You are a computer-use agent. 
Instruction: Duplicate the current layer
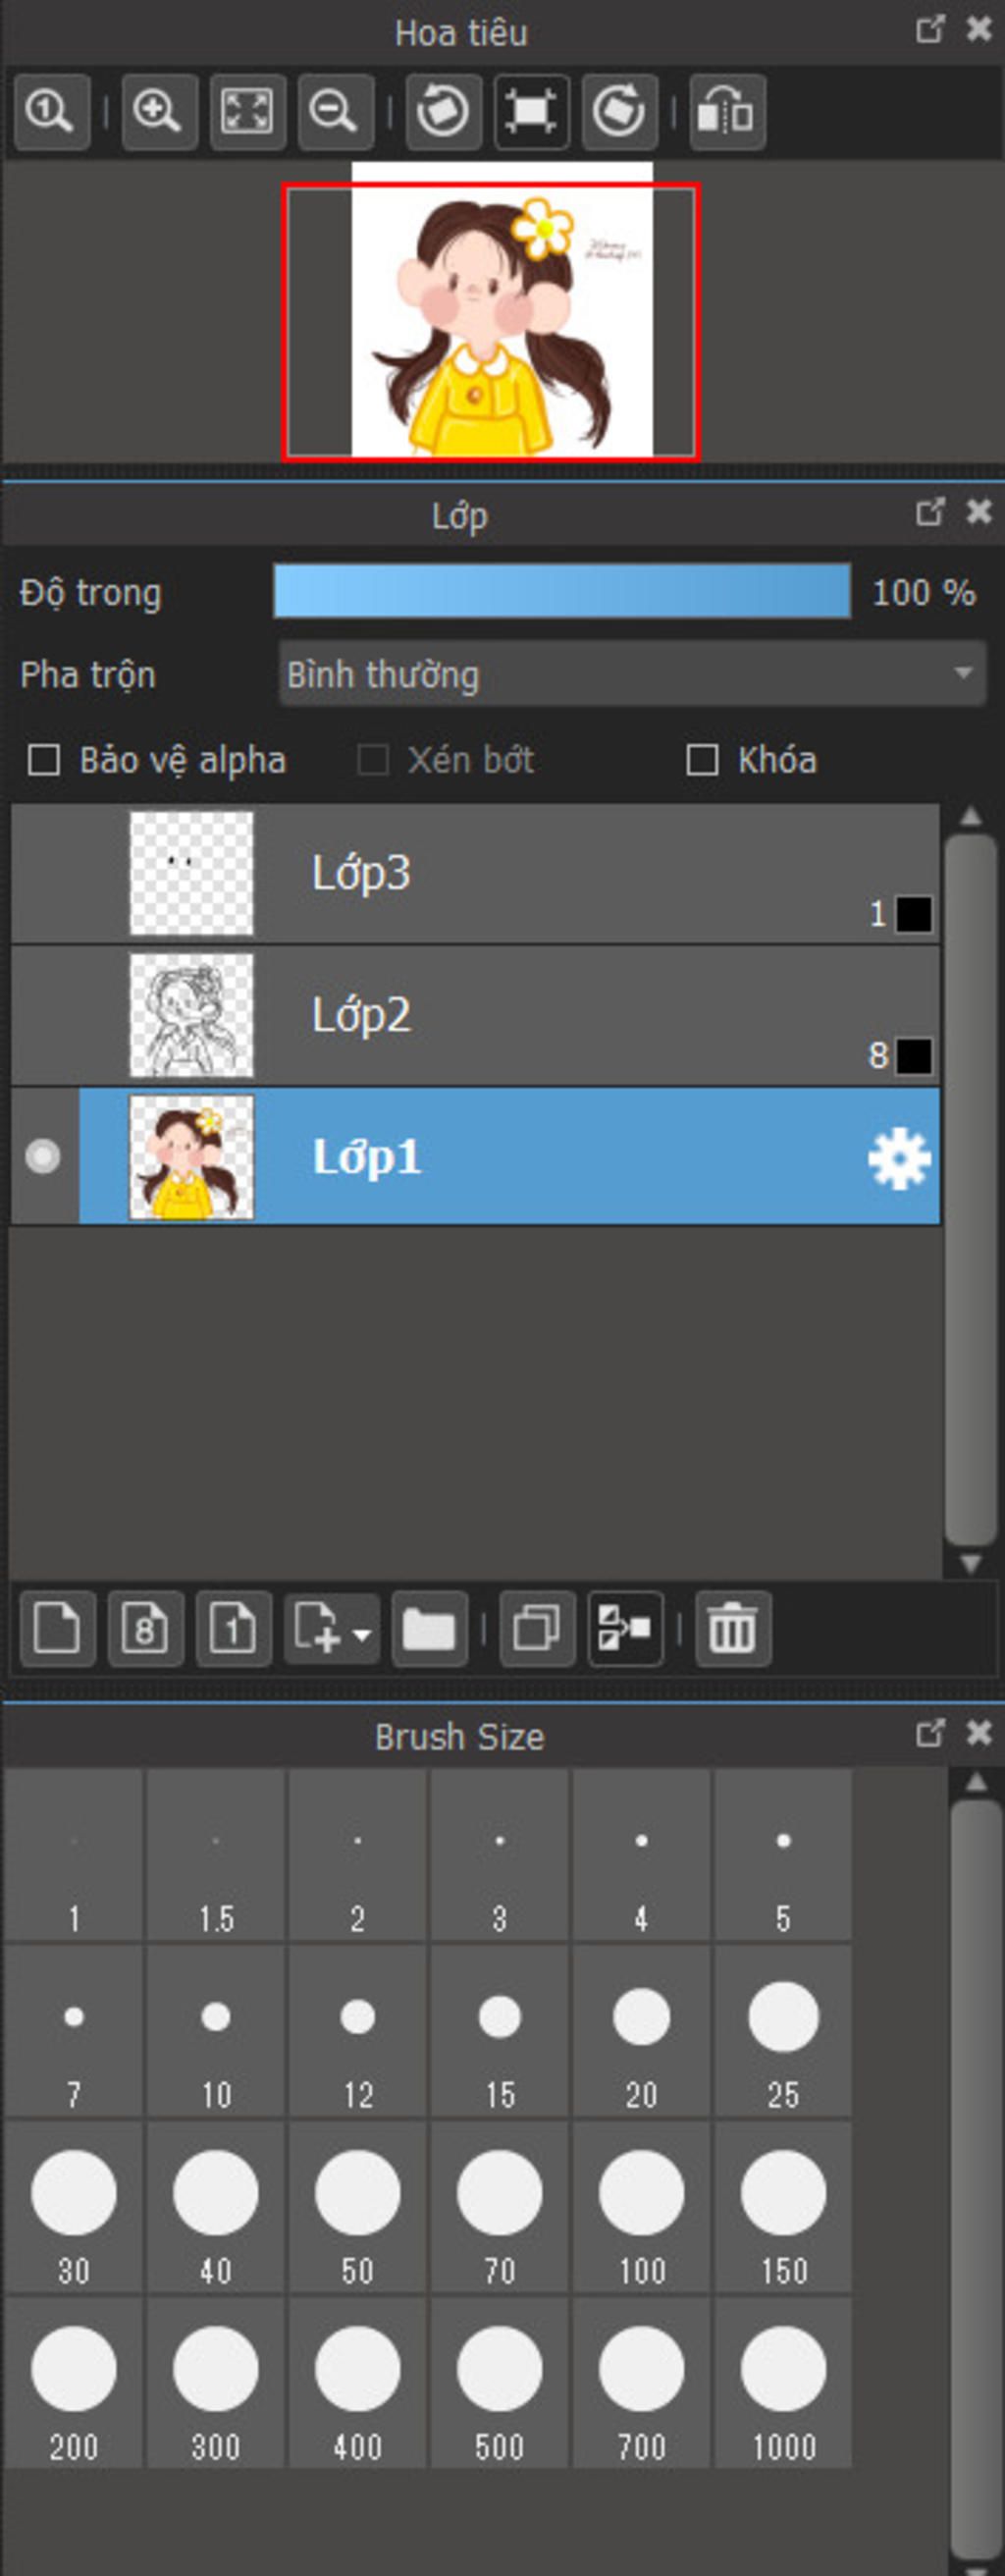click(537, 1629)
